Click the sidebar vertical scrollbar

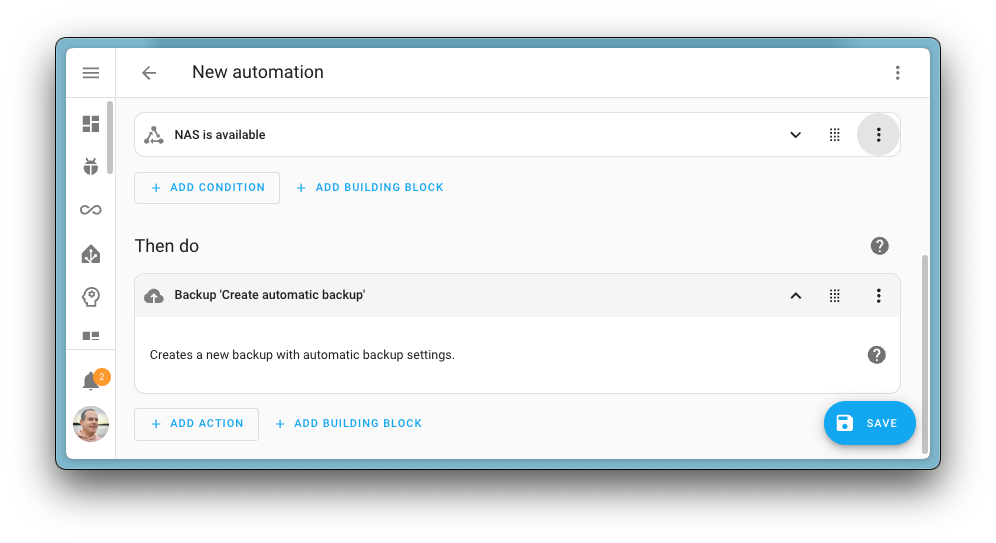pyautogui.click(x=110, y=137)
